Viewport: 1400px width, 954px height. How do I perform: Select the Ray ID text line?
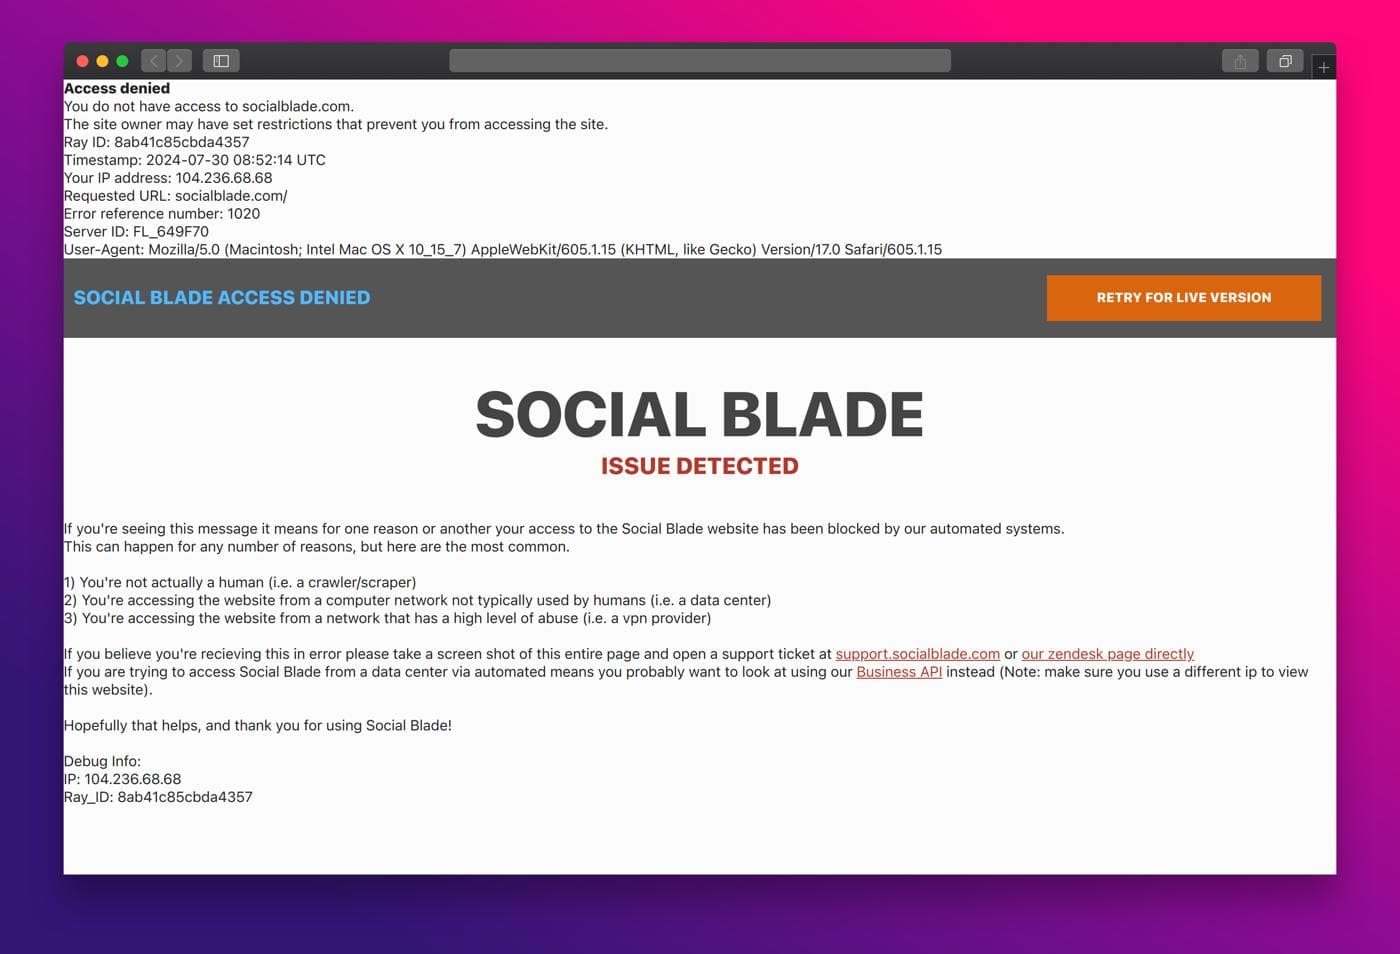pyautogui.click(x=155, y=142)
